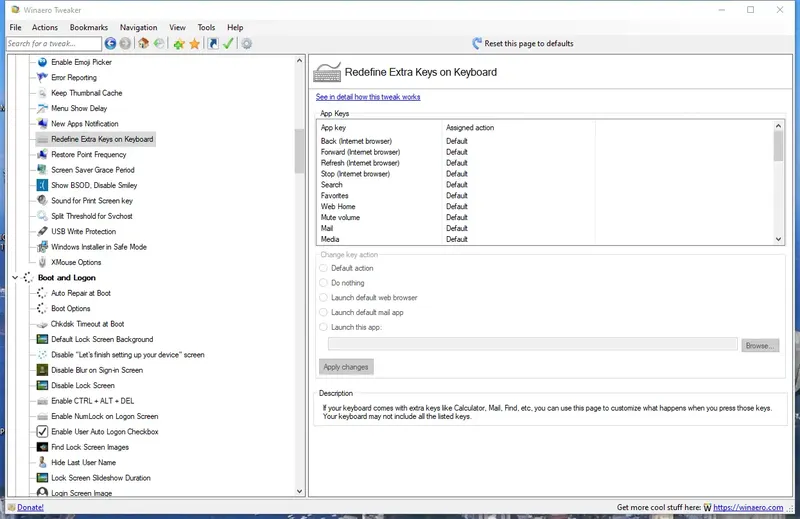Select Launch default mail app option

323,312
